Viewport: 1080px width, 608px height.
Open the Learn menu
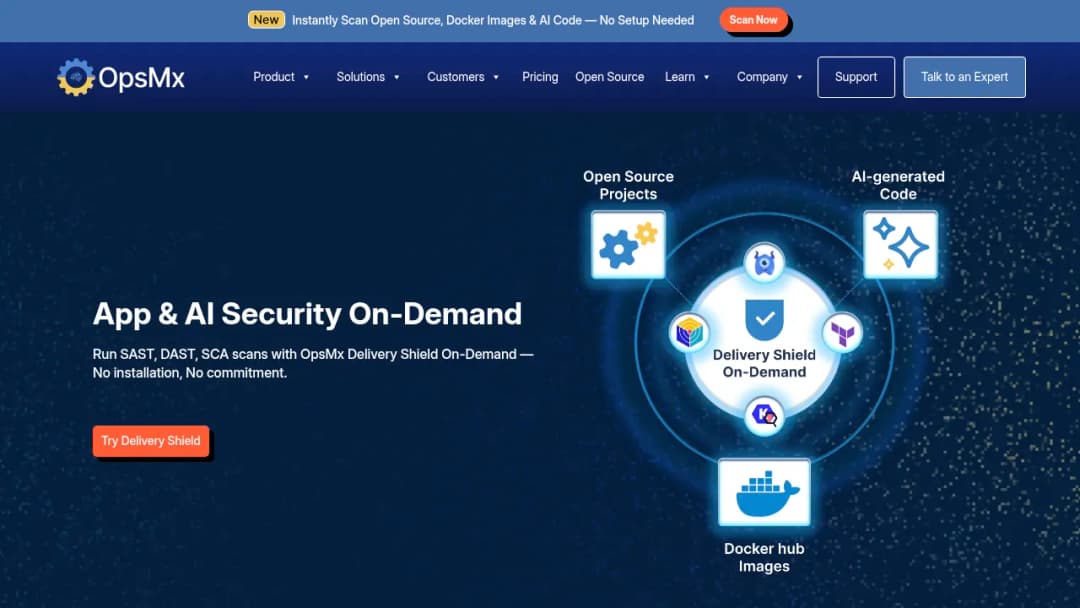(680, 77)
